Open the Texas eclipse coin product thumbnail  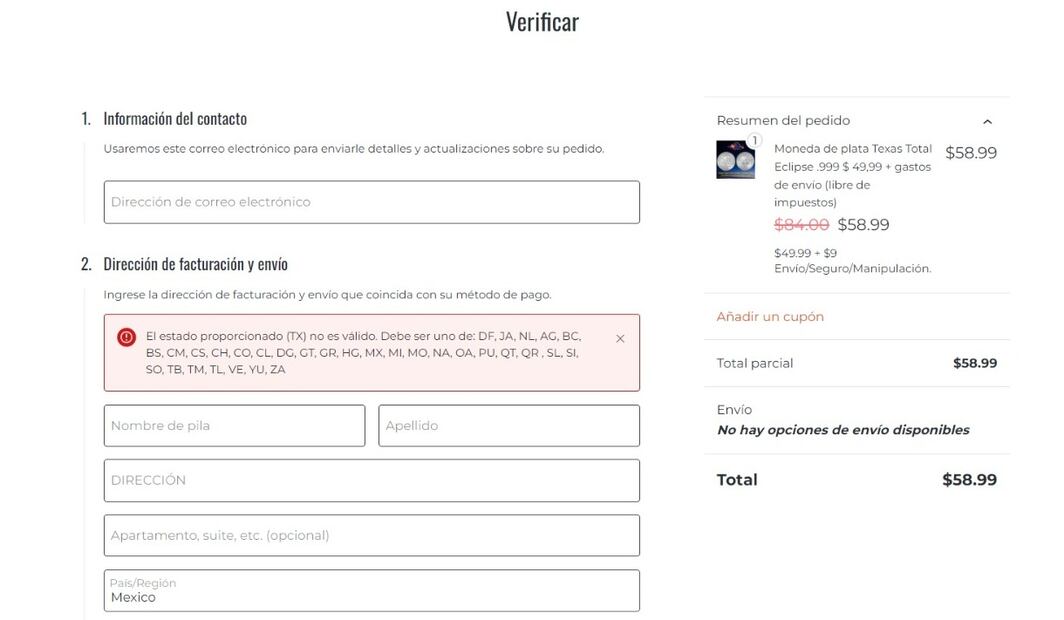click(736, 160)
